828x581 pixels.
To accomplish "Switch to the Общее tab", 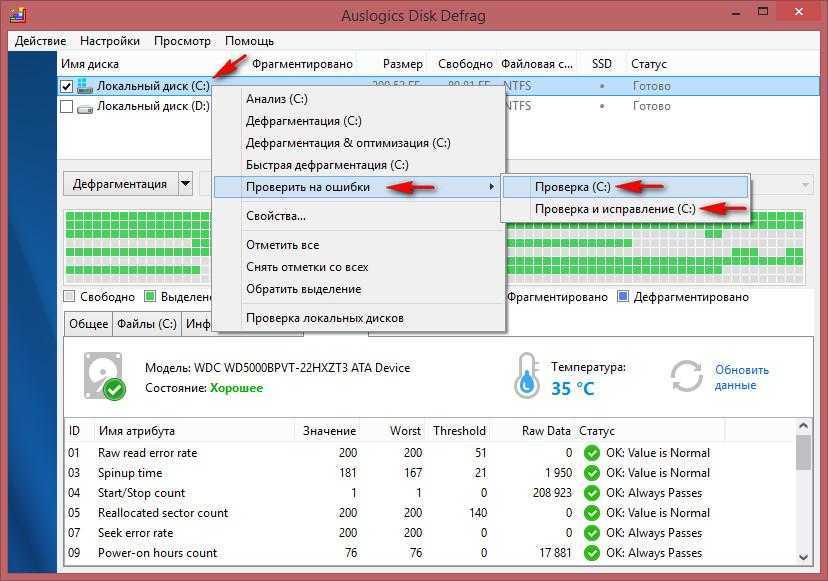I will coord(88,324).
